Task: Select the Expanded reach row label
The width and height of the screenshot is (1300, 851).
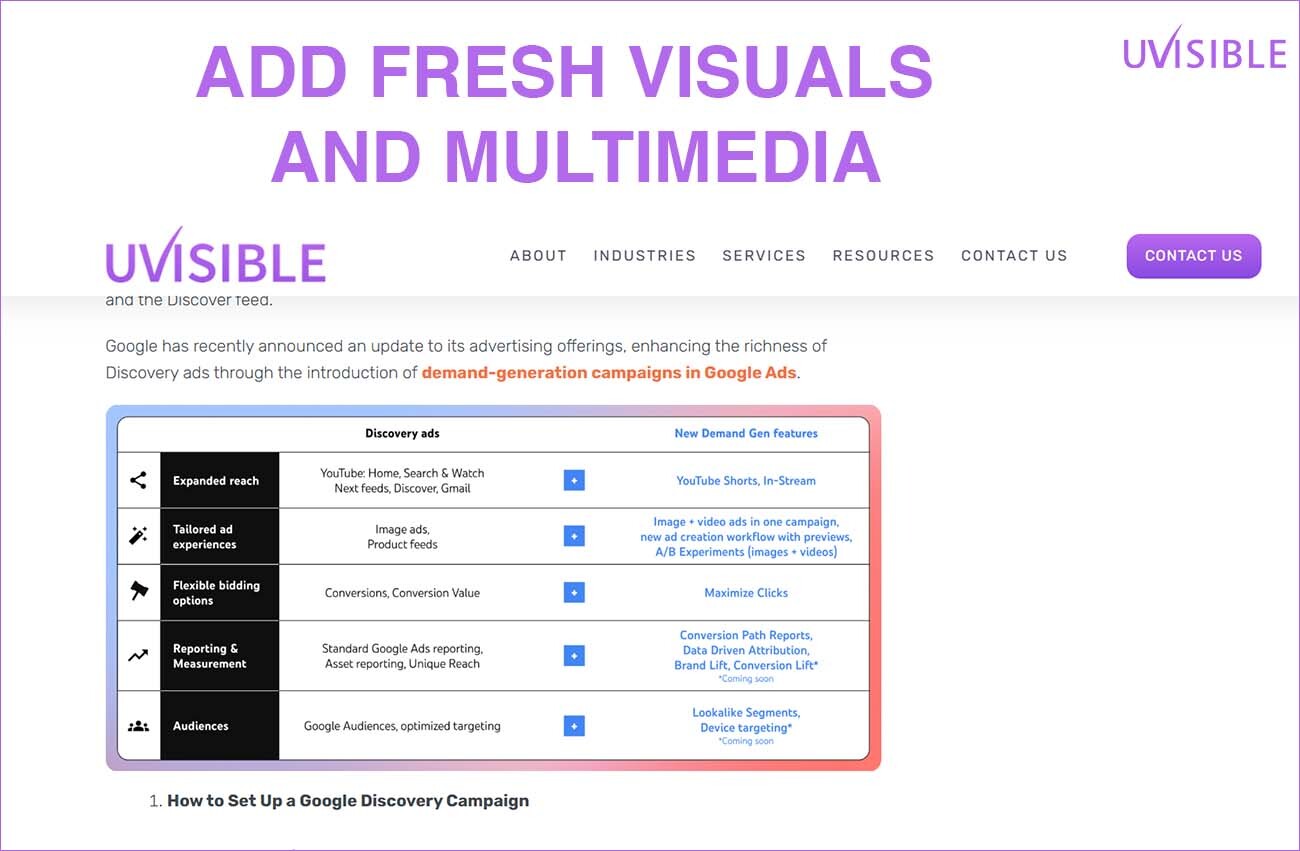Action: click(216, 481)
